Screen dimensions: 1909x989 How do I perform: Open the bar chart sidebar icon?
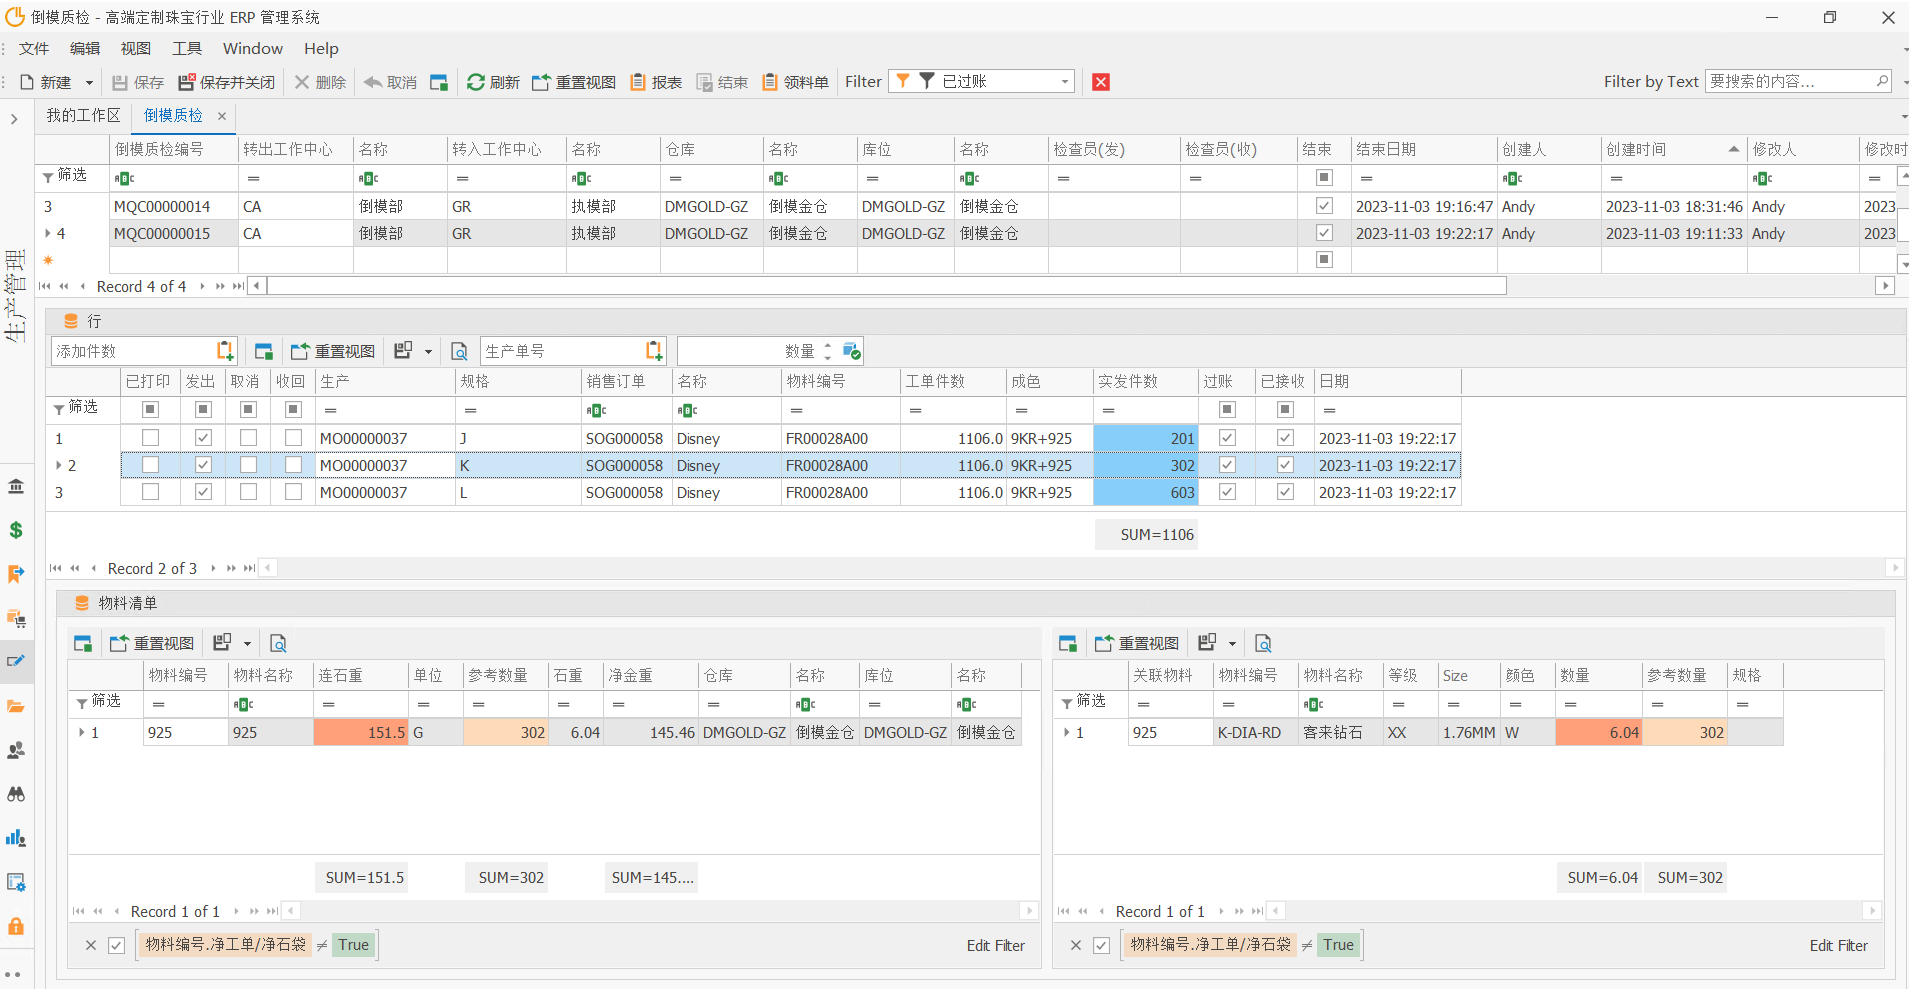[16, 838]
